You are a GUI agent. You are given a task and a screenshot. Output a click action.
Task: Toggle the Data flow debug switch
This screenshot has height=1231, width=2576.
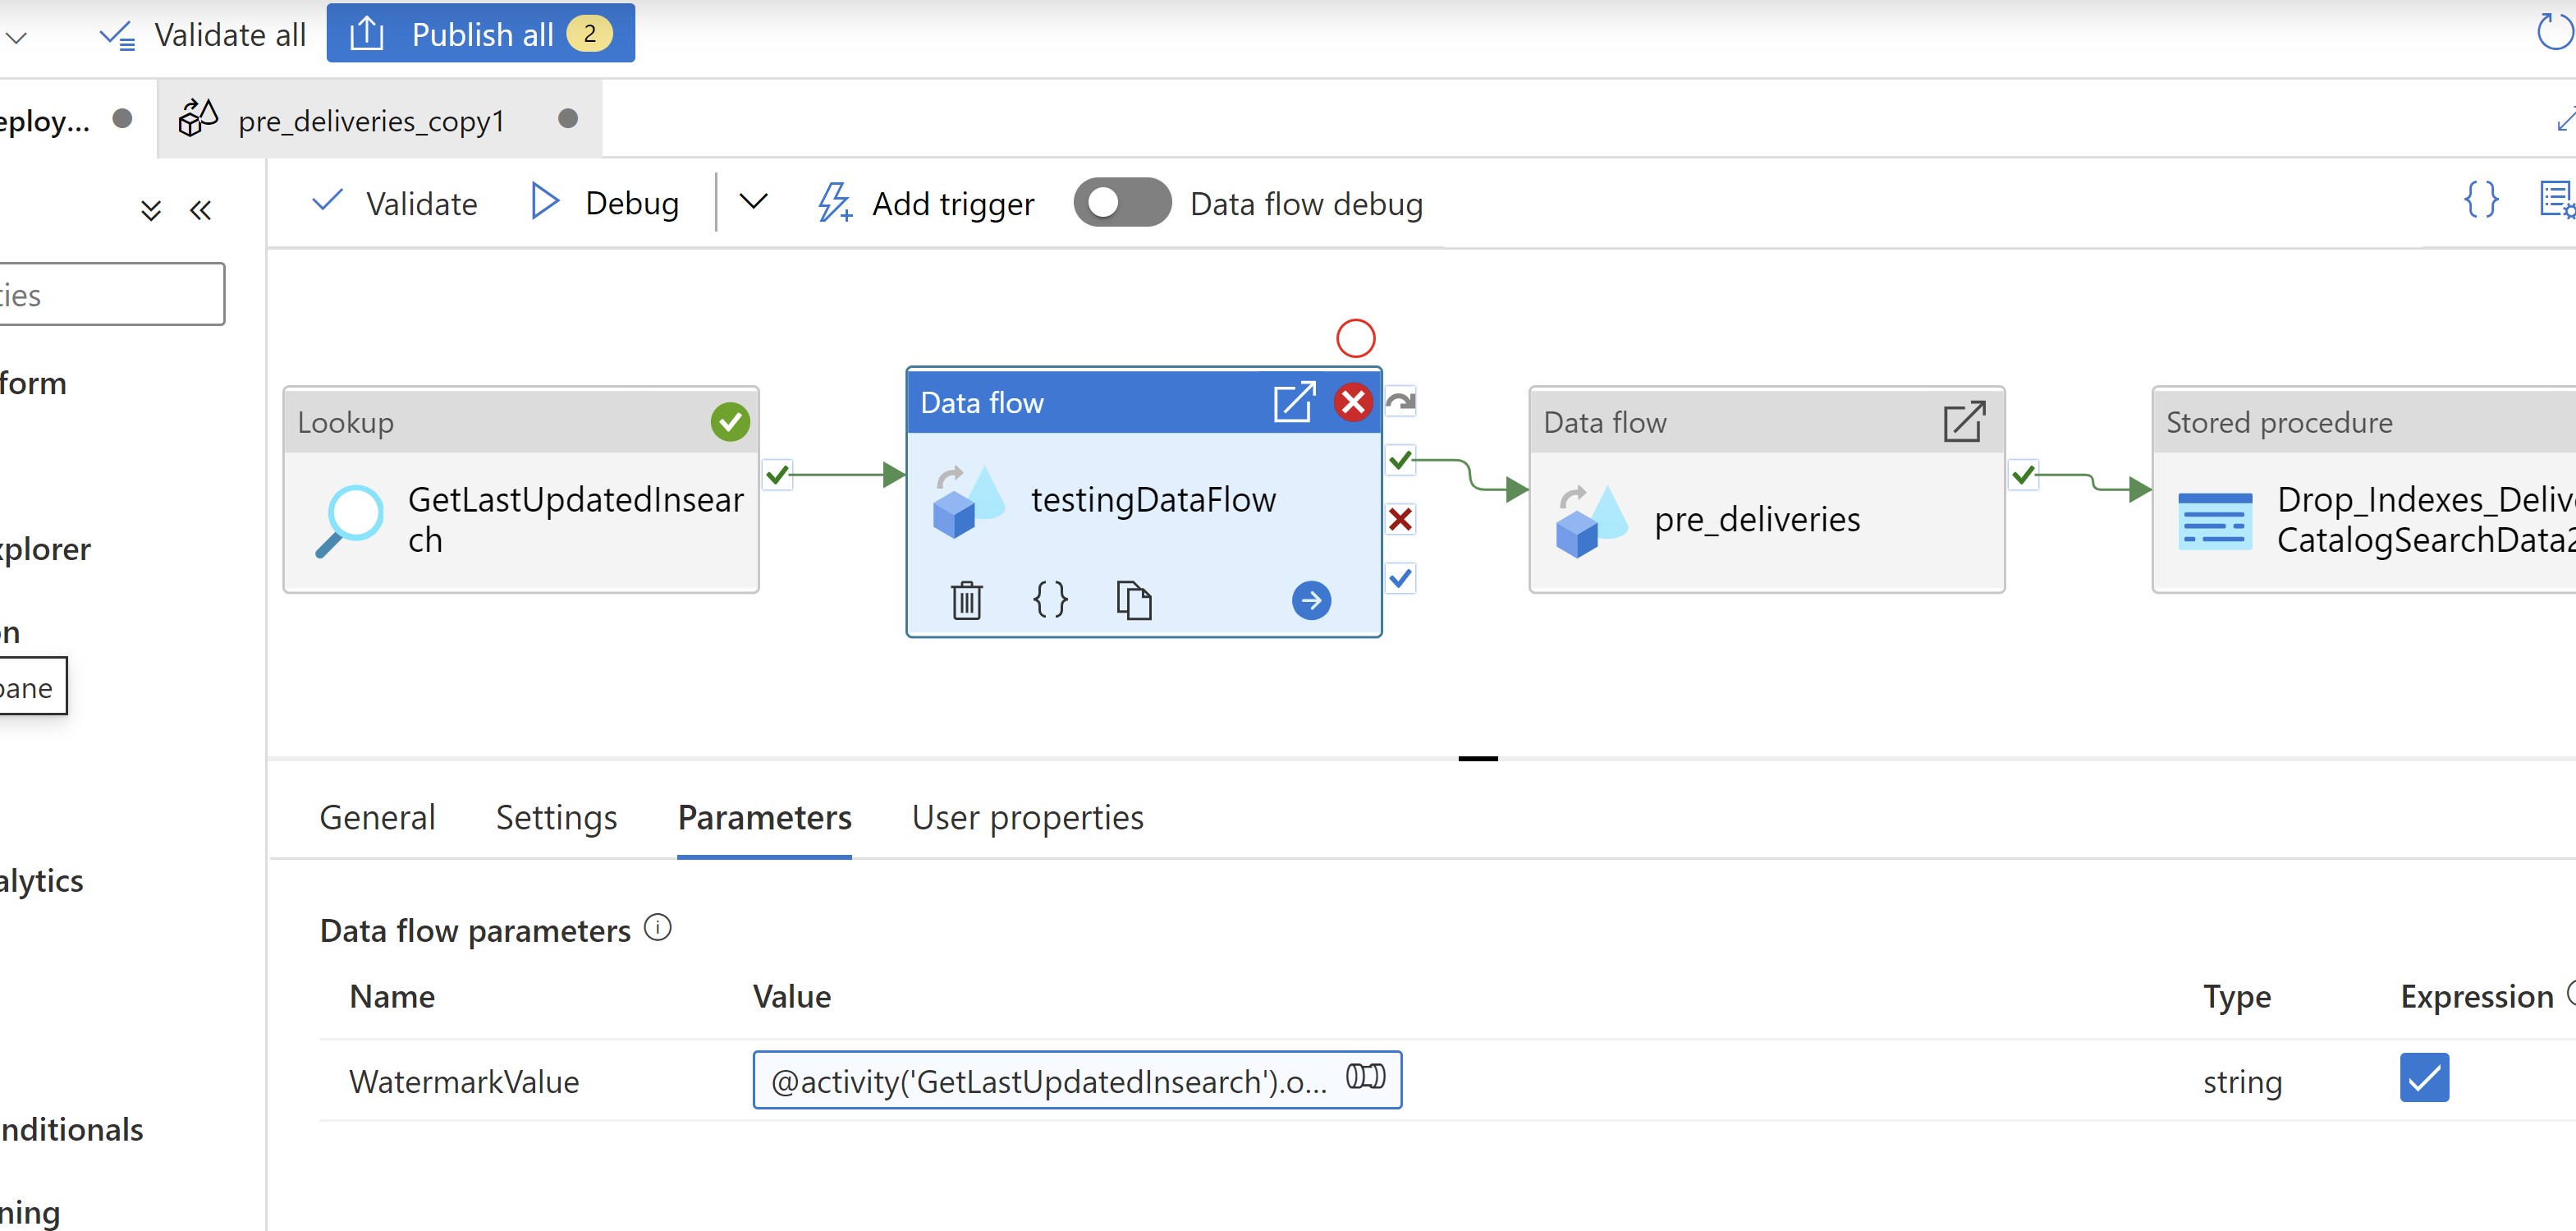1122,203
